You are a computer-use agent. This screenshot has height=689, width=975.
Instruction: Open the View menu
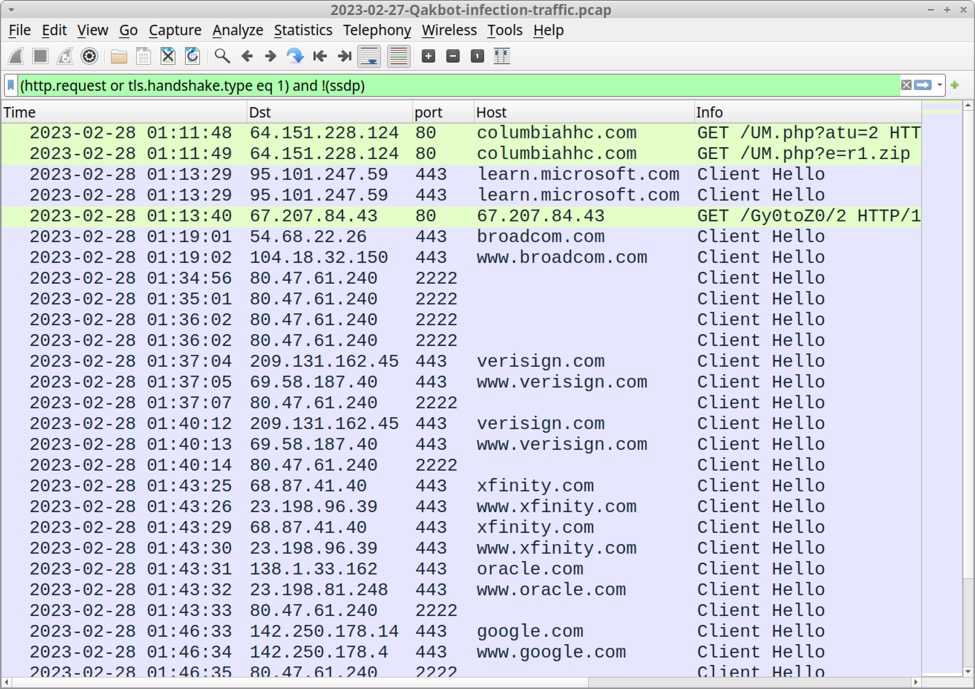point(93,30)
